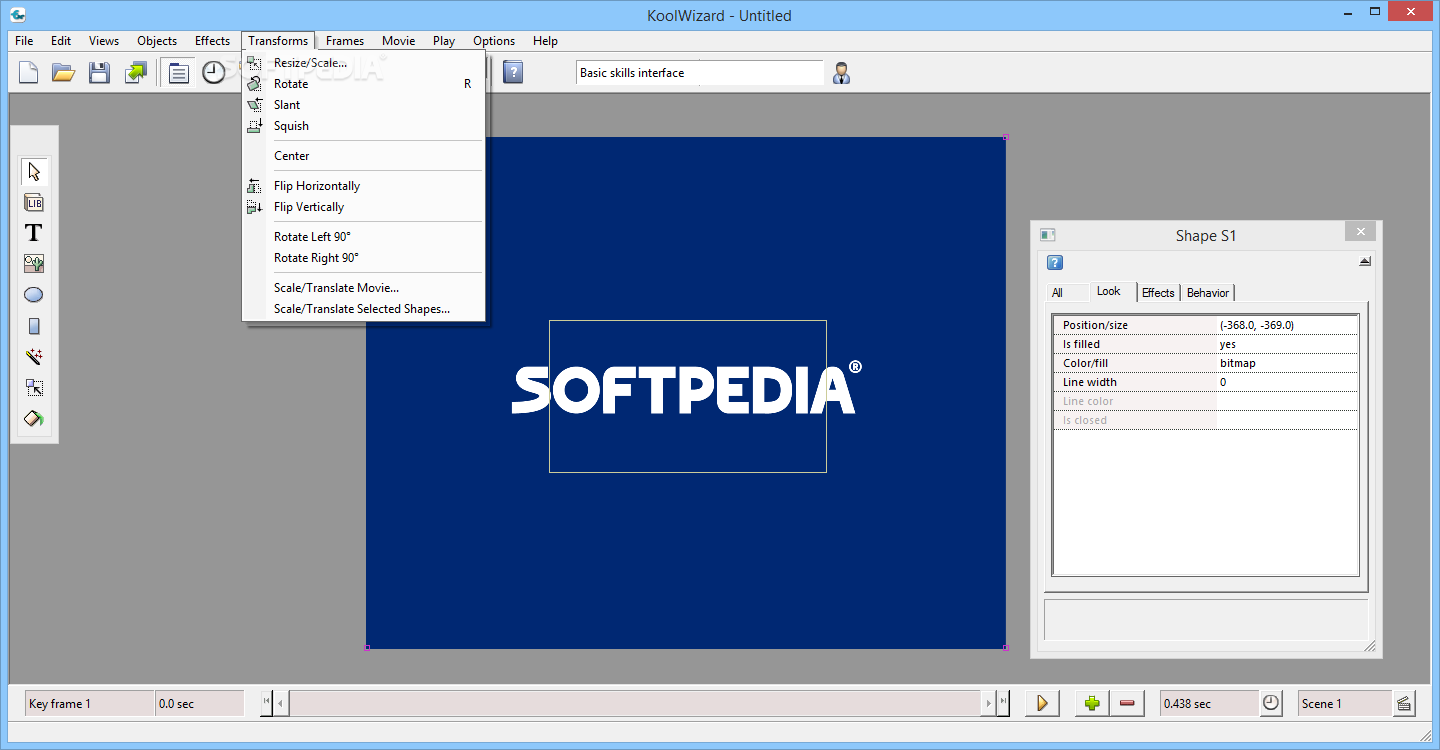Open the File menu
The height and width of the screenshot is (750, 1440).
pyautogui.click(x=24, y=41)
